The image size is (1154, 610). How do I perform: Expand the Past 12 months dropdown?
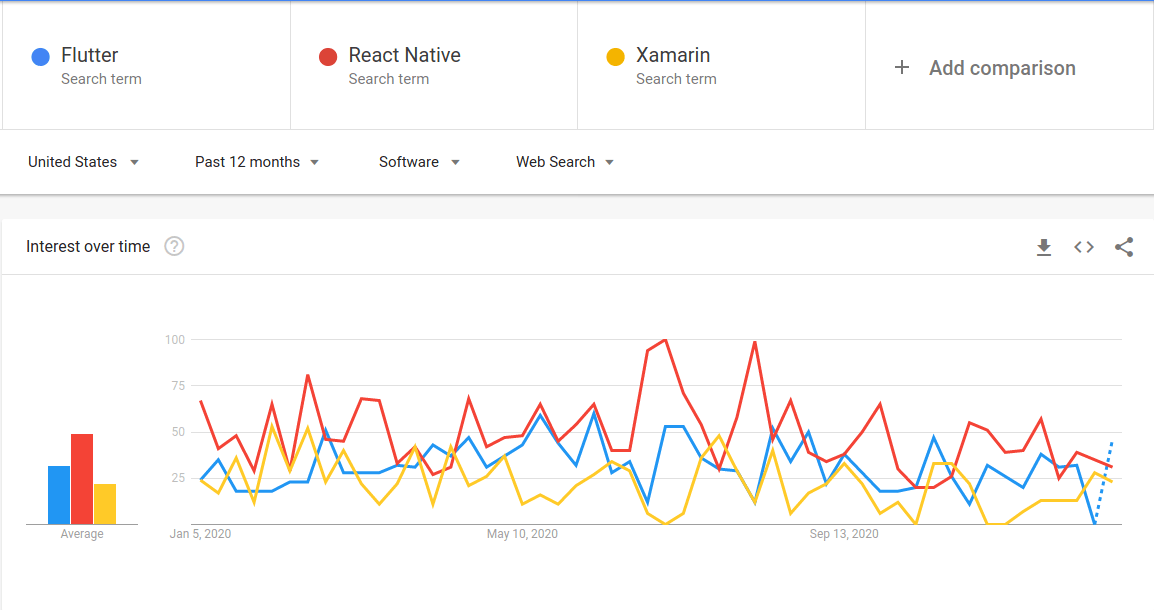coord(257,162)
